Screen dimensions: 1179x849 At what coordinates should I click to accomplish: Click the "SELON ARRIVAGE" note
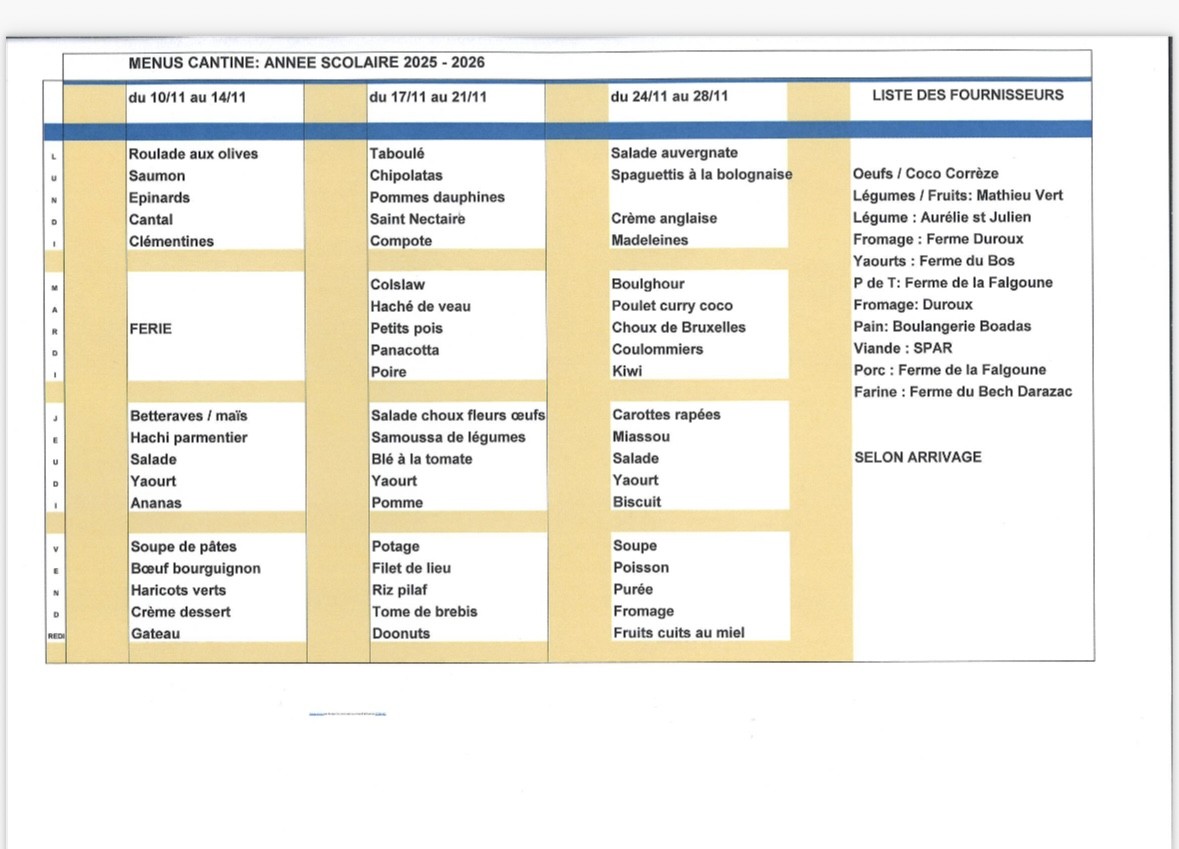click(x=917, y=457)
